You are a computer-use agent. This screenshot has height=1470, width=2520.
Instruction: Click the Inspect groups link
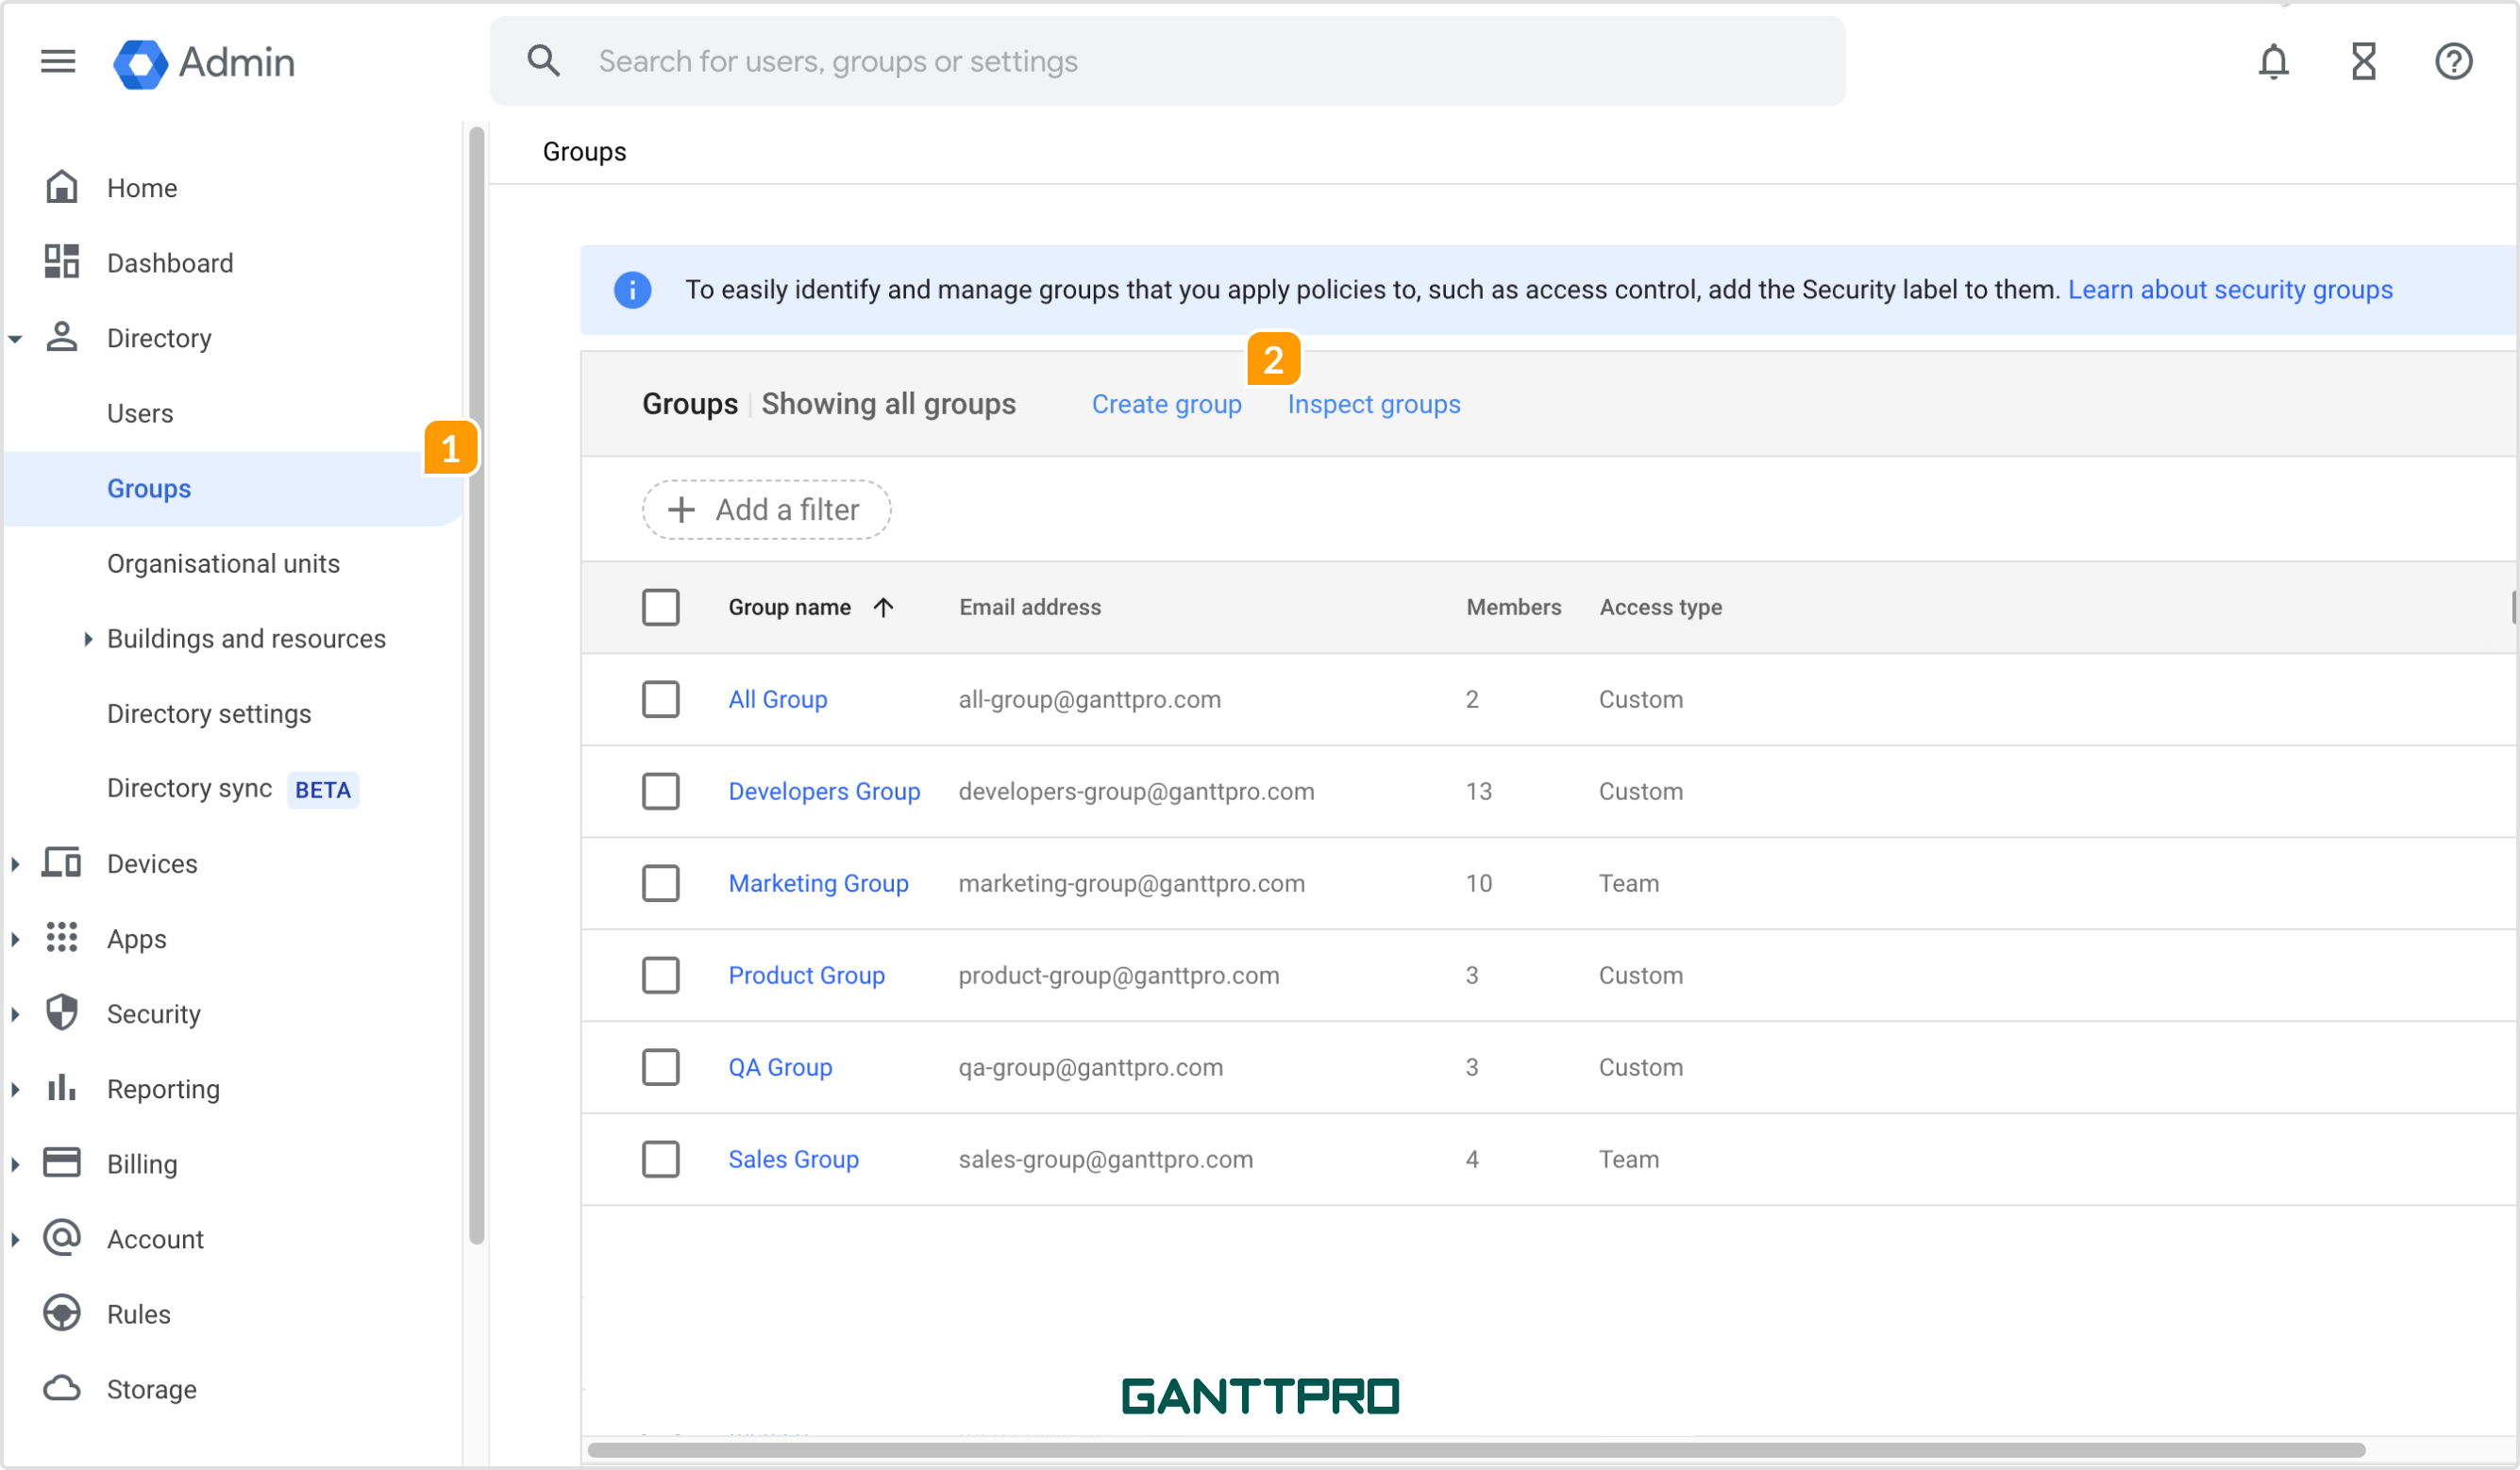tap(1373, 404)
